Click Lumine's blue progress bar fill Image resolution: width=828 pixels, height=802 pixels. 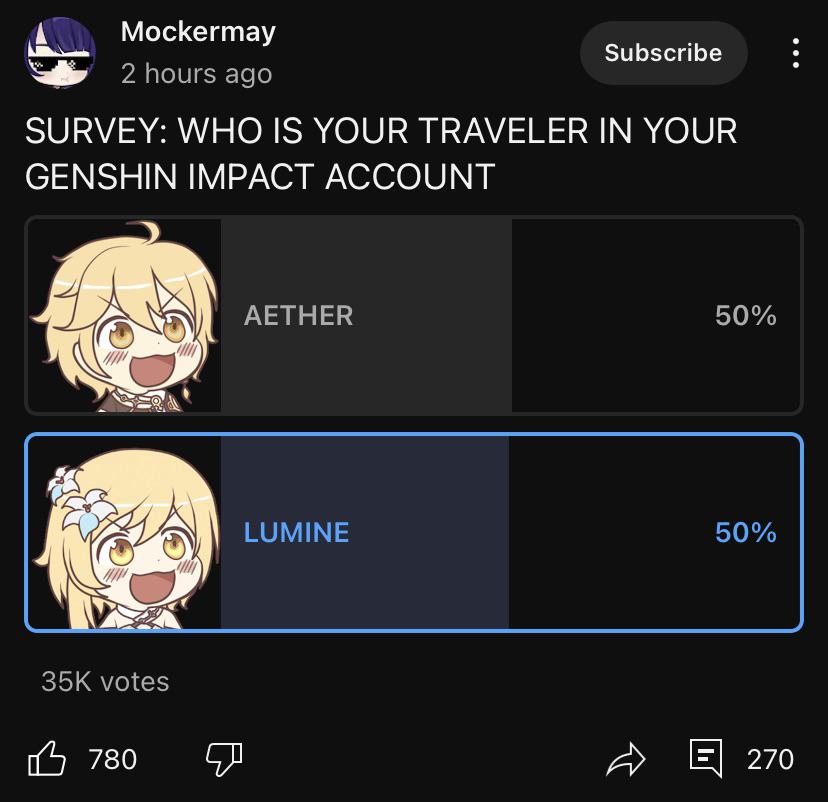(x=365, y=532)
